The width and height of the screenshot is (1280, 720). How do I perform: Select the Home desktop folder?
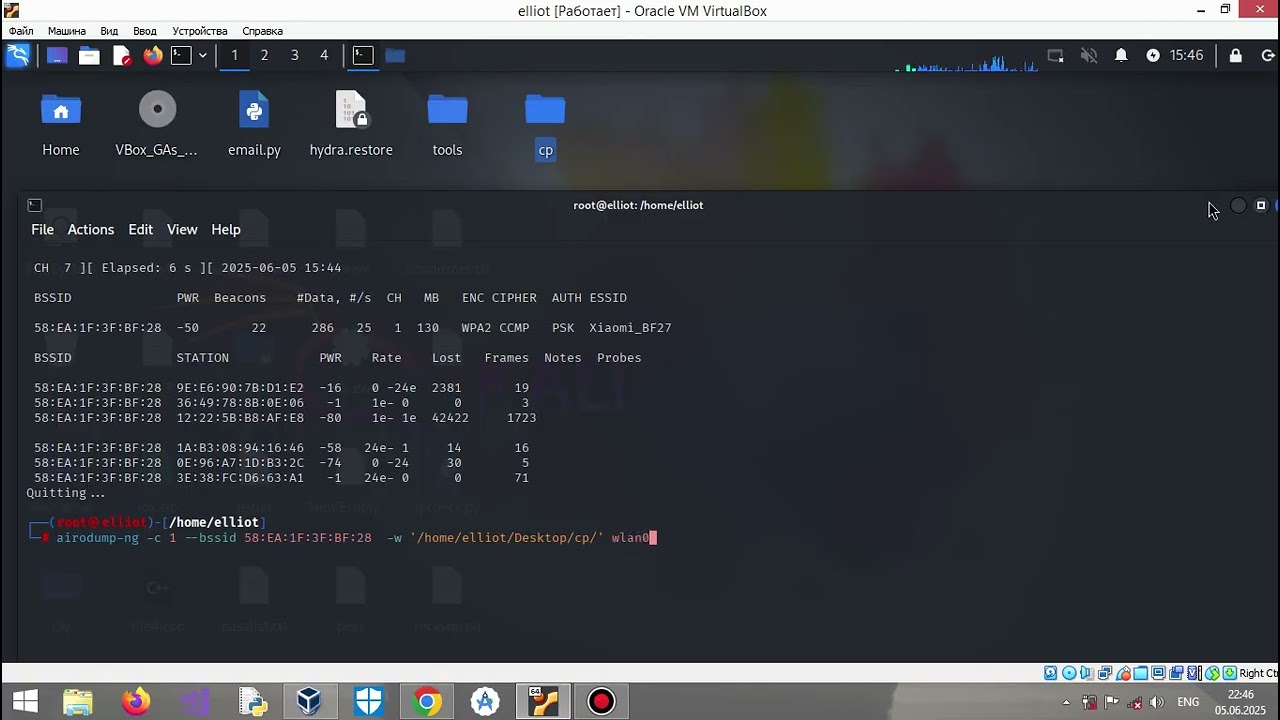[61, 125]
